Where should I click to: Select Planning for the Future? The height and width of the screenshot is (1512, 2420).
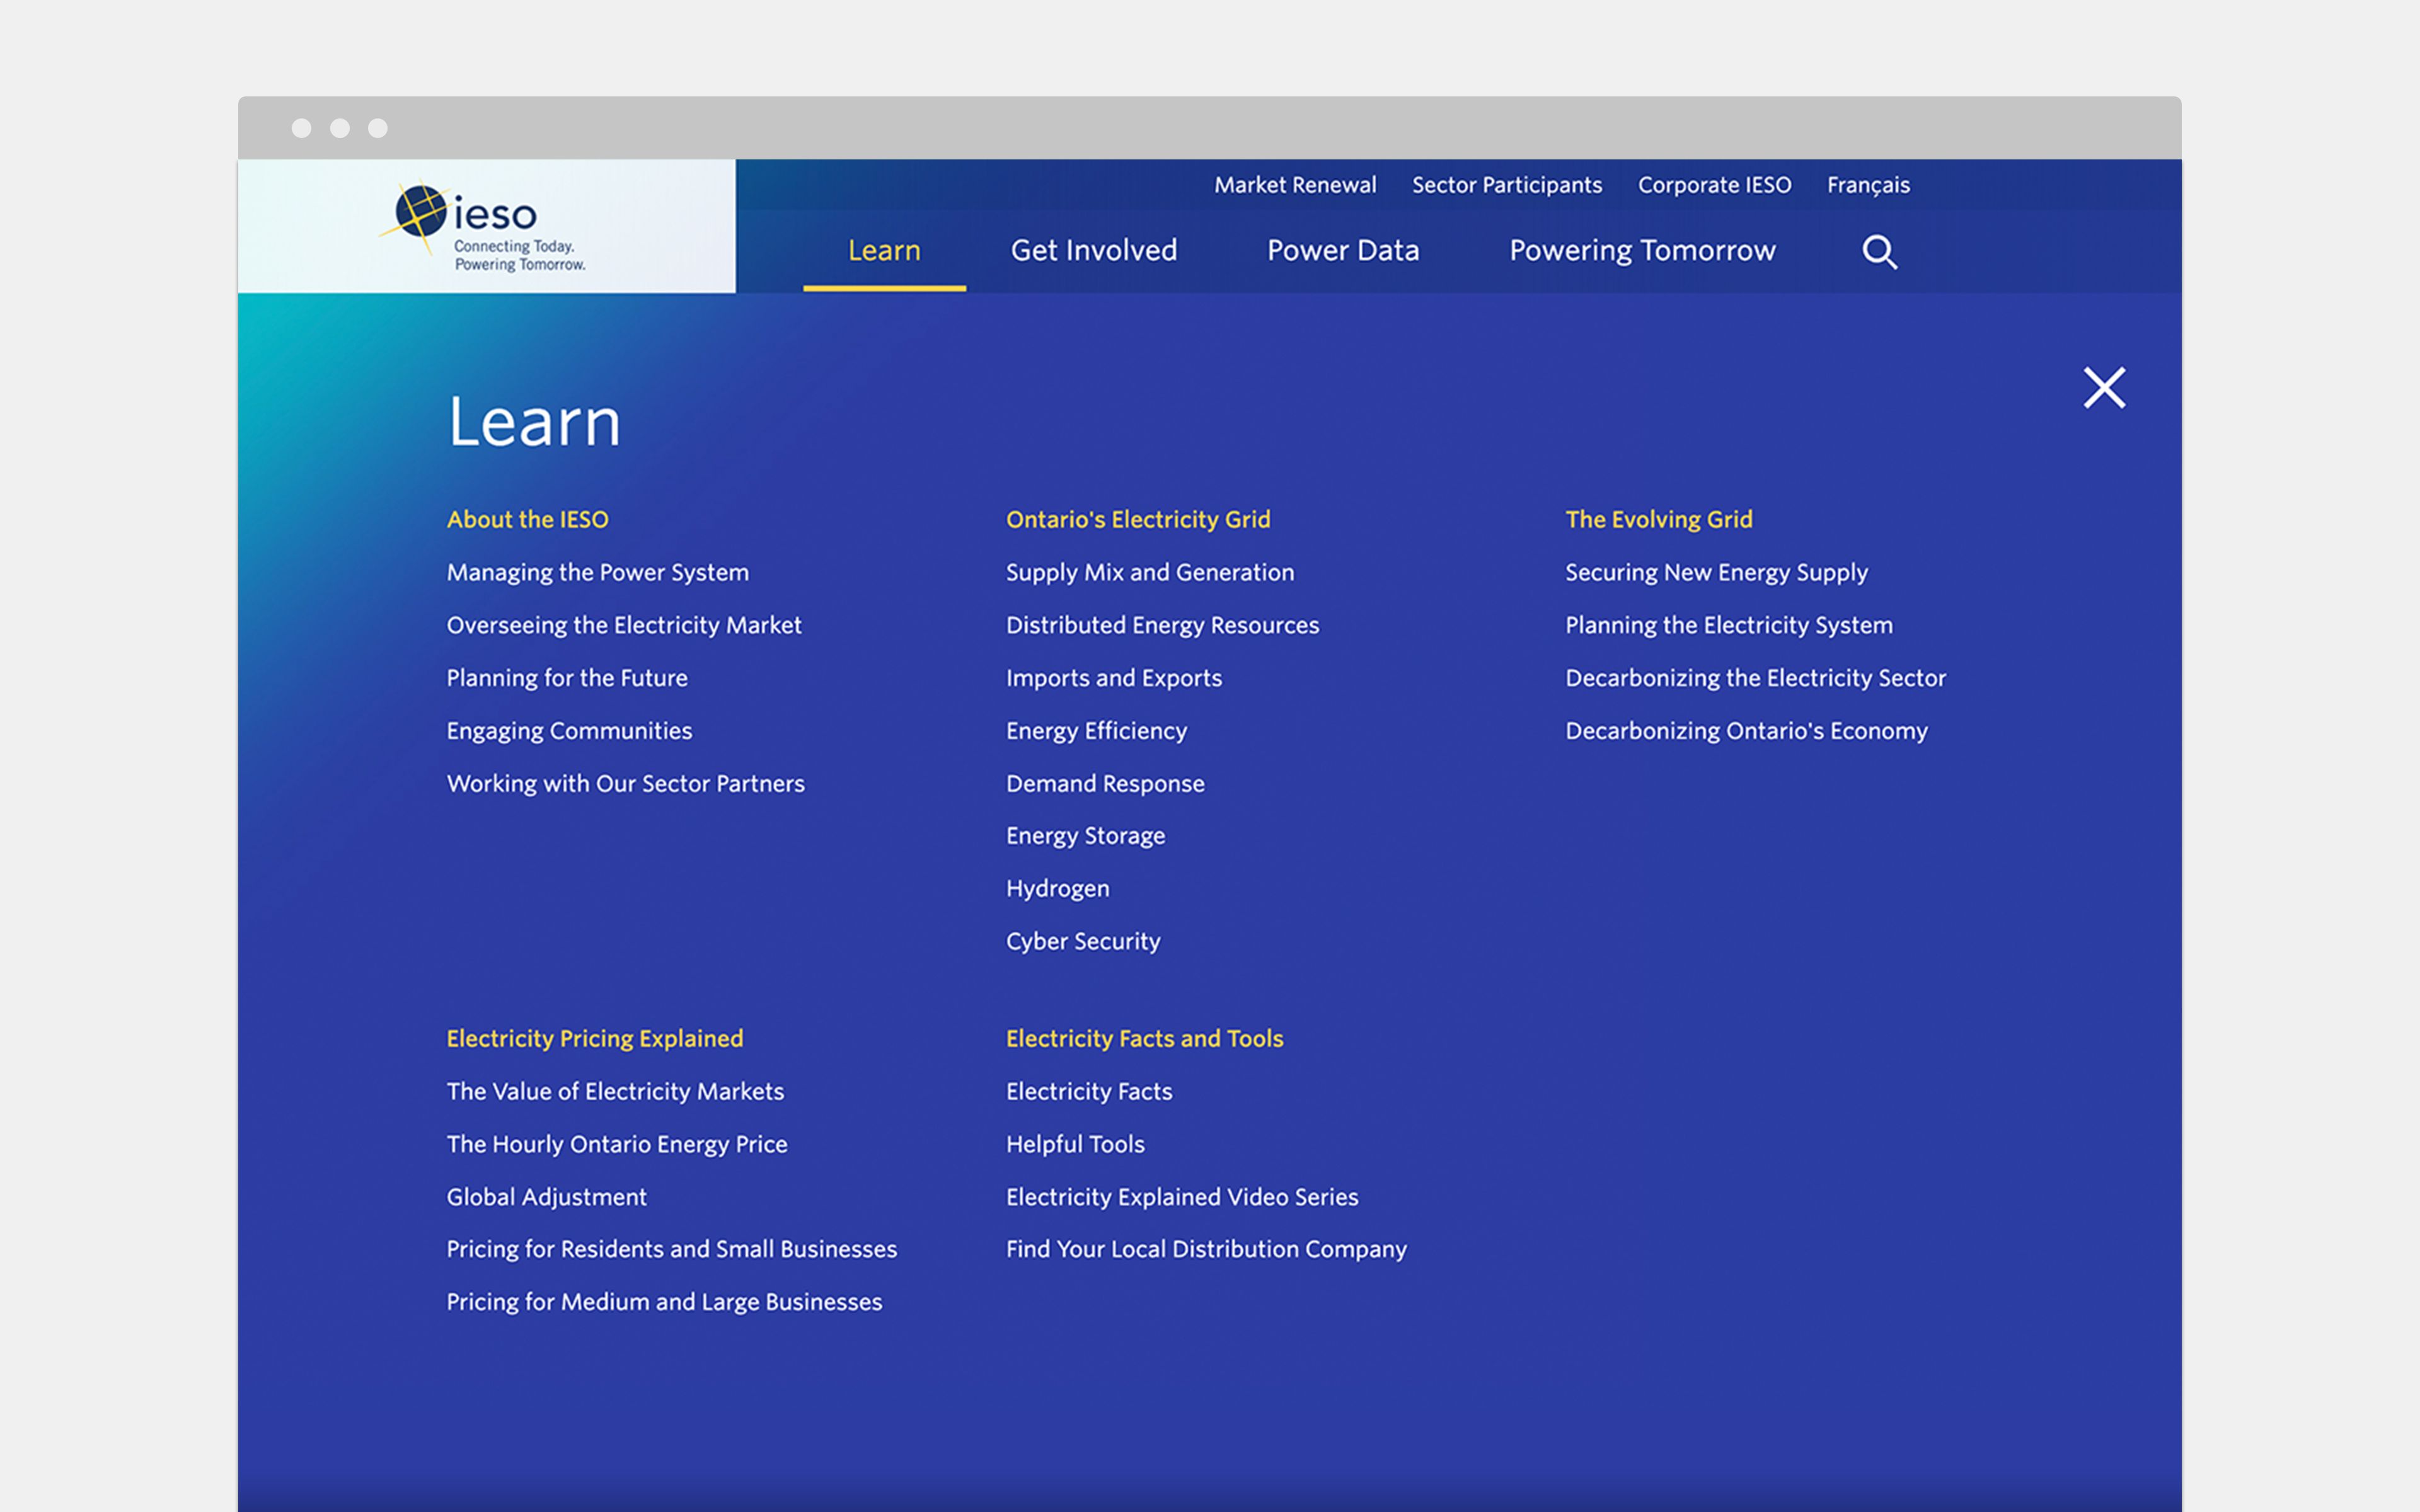tap(567, 678)
